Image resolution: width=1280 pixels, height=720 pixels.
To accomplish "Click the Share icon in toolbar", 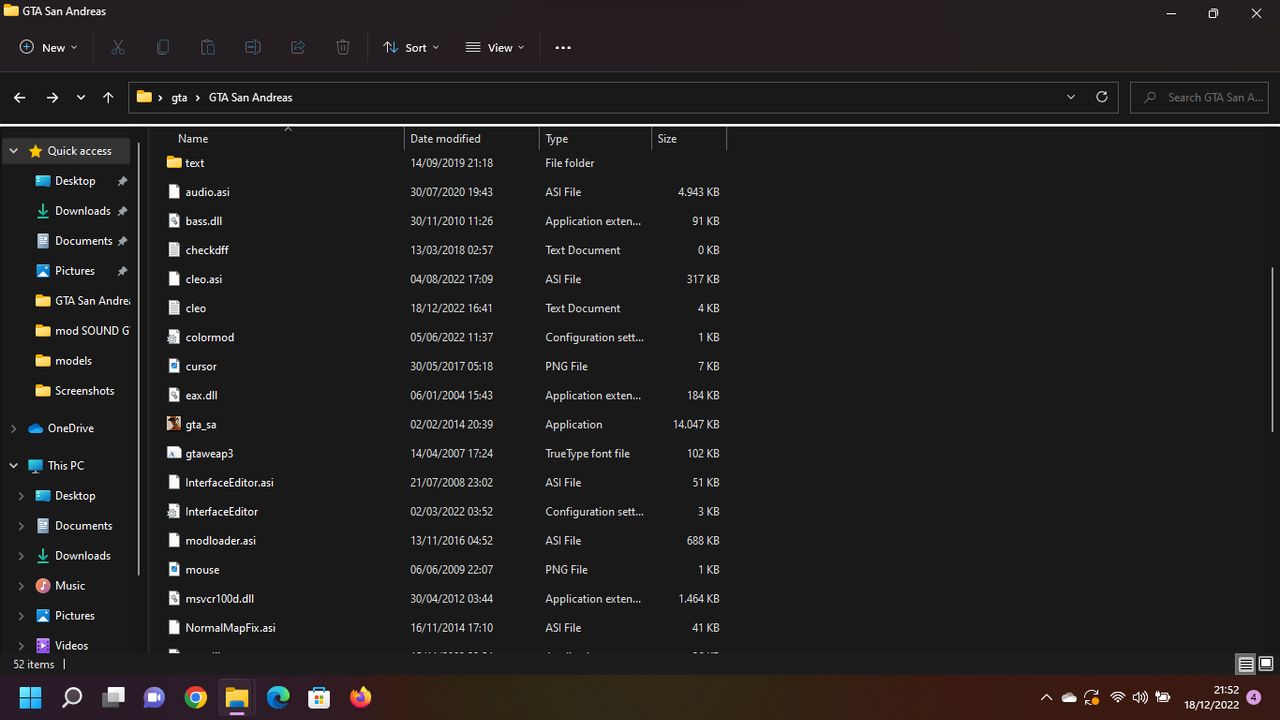I will click(298, 47).
